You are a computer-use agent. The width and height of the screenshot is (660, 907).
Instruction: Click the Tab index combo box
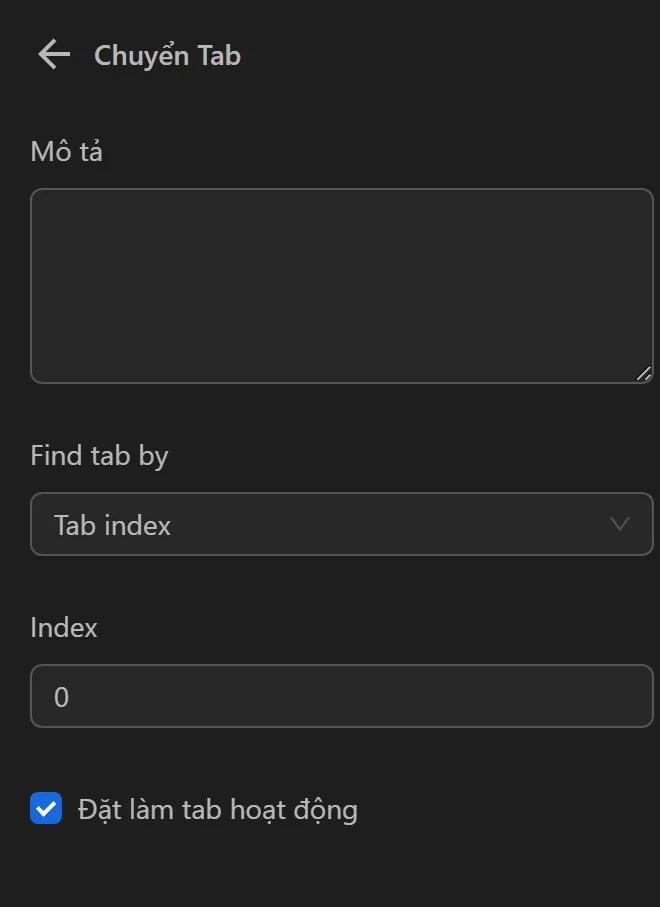coord(342,524)
